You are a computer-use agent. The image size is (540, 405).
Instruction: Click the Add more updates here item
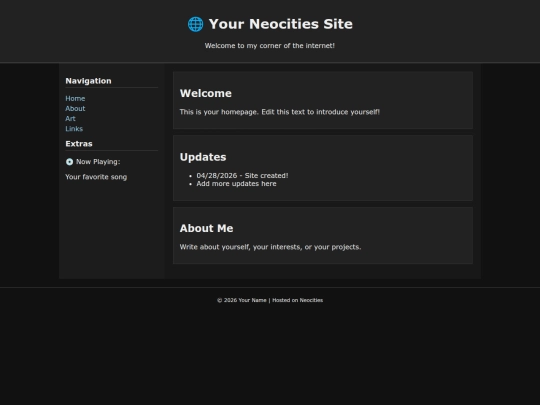coord(236,184)
